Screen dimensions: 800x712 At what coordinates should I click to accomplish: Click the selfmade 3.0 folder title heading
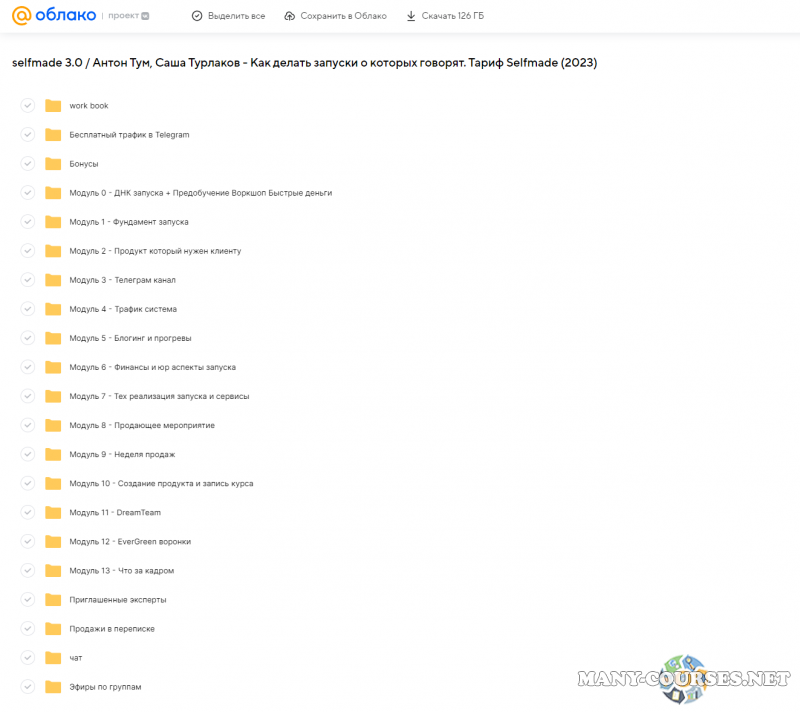305,63
